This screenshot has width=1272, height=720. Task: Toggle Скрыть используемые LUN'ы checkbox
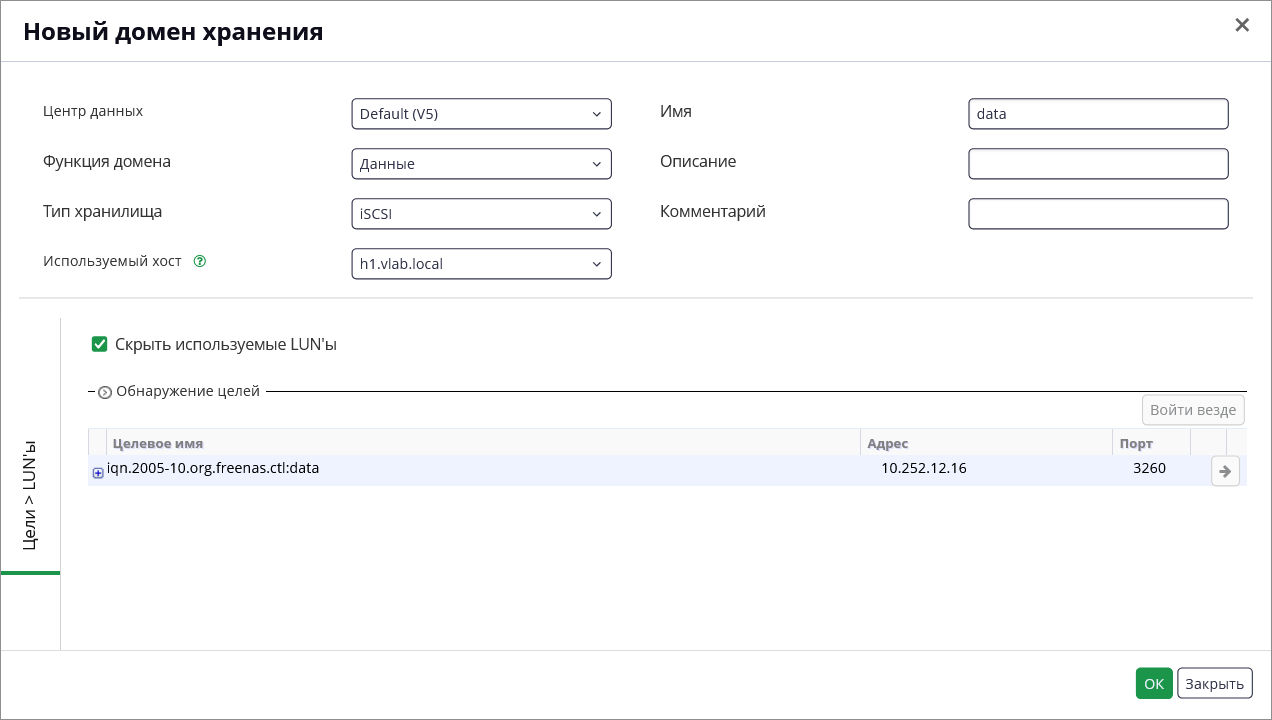pos(99,344)
